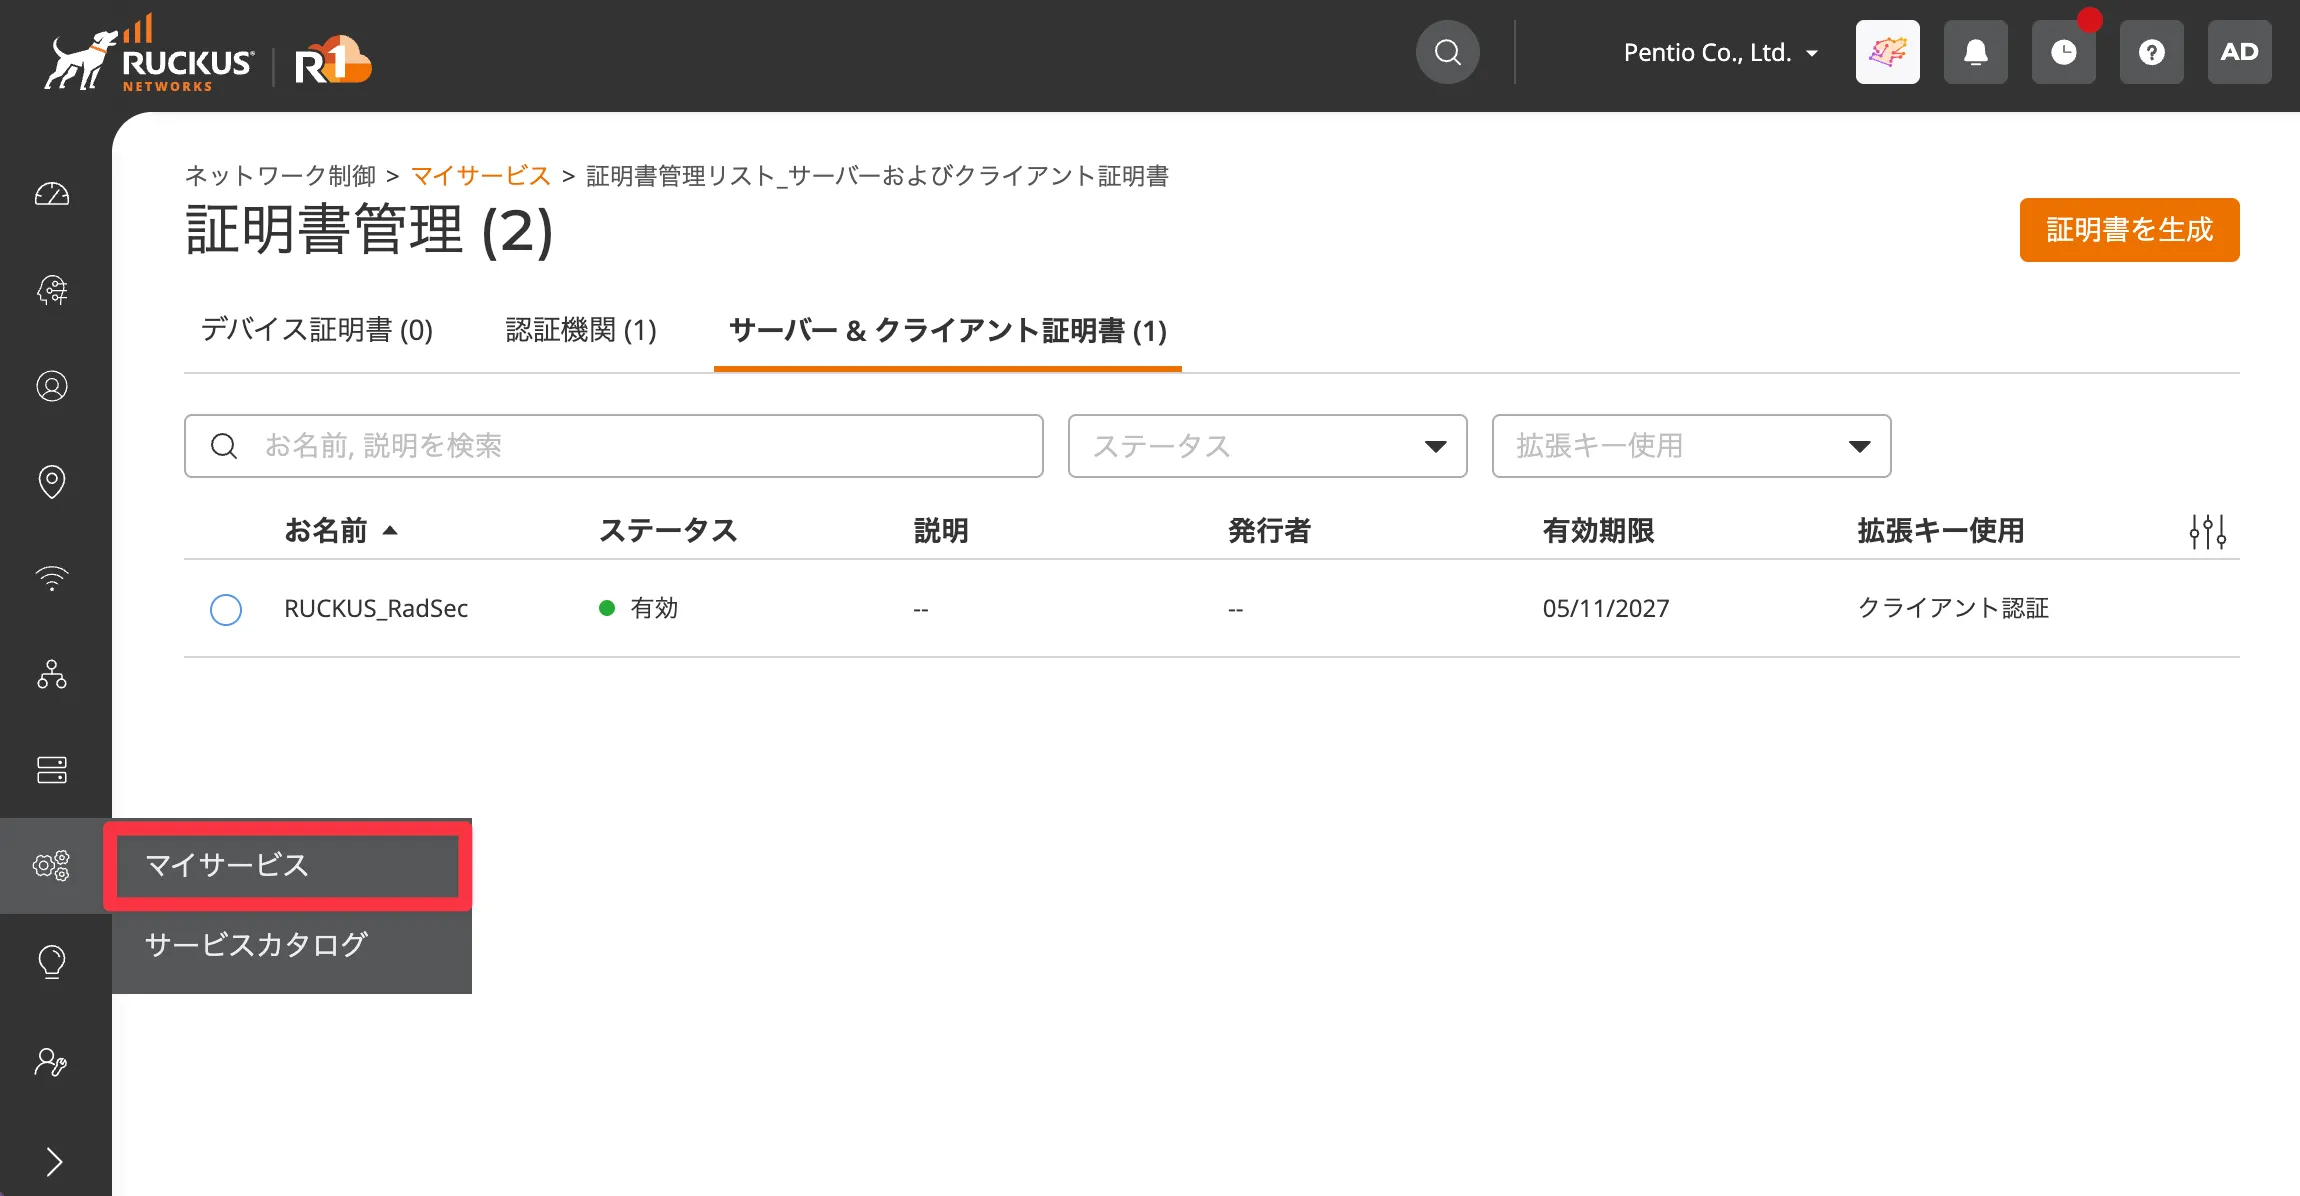
Task: Follow the マイサービス breadcrumb link
Action: pyautogui.click(x=480, y=176)
